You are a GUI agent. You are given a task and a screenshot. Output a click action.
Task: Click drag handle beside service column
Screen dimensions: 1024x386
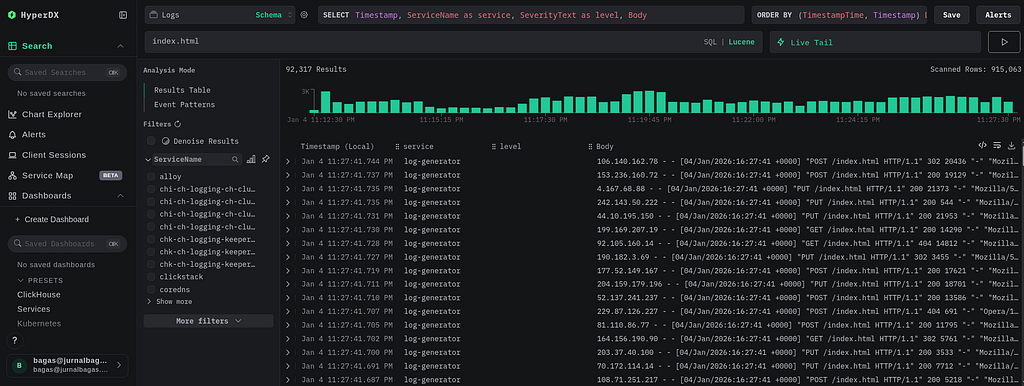click(x=397, y=147)
